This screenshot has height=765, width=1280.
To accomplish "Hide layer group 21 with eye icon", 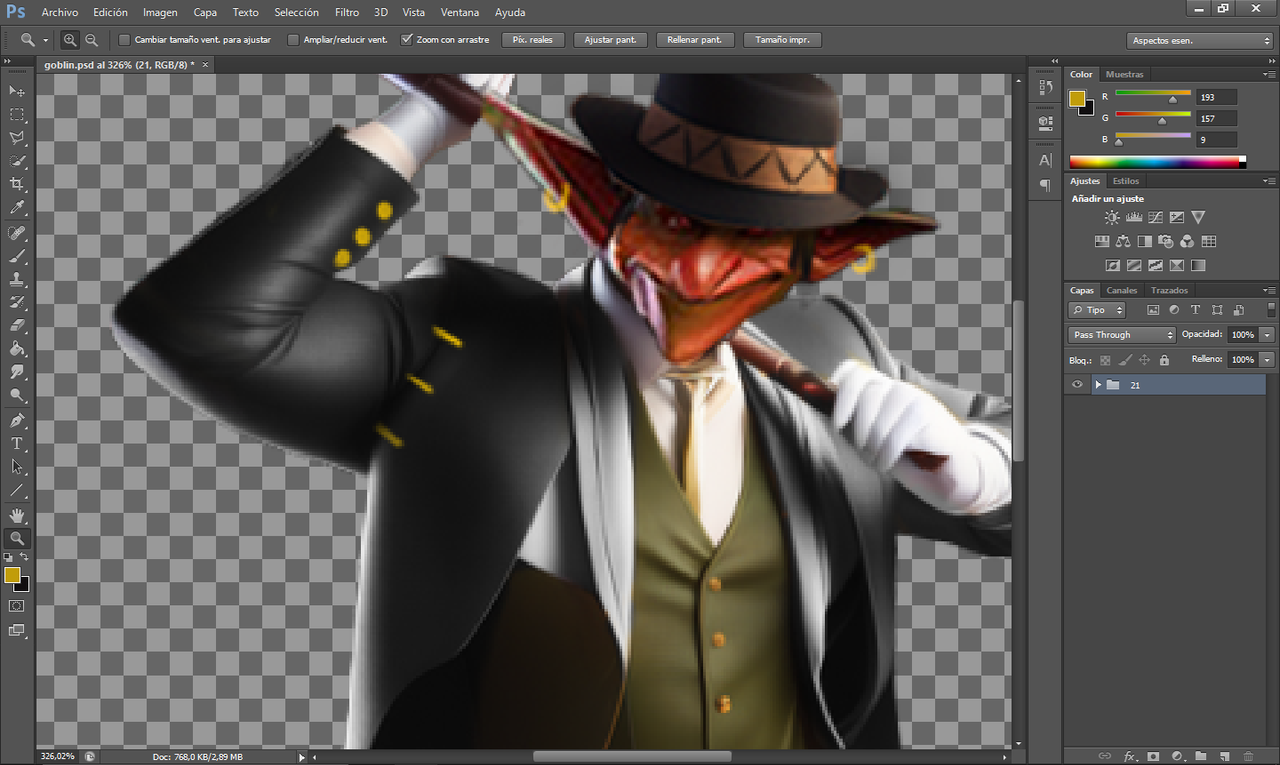I will coord(1077,385).
